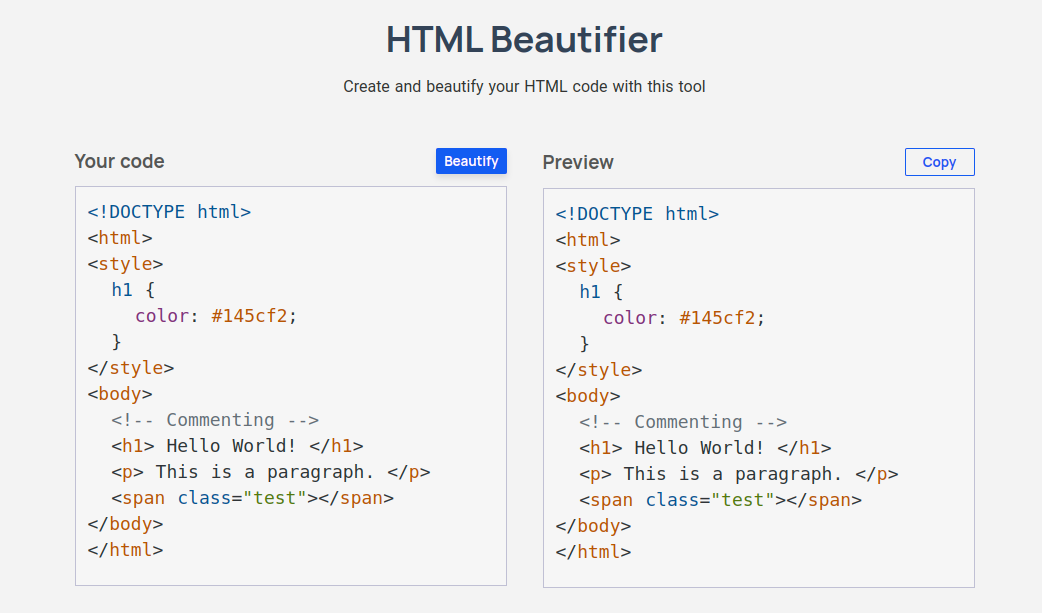Click the #145cf2 color value in Preview
Screen dimensions: 1042x613
click(x=718, y=318)
